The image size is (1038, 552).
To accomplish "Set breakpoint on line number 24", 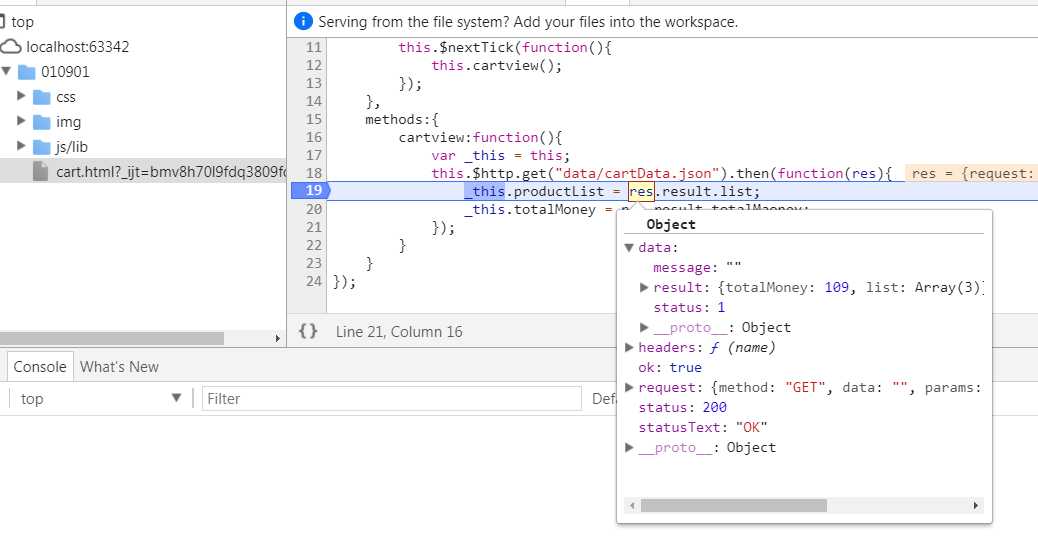I will (314, 281).
